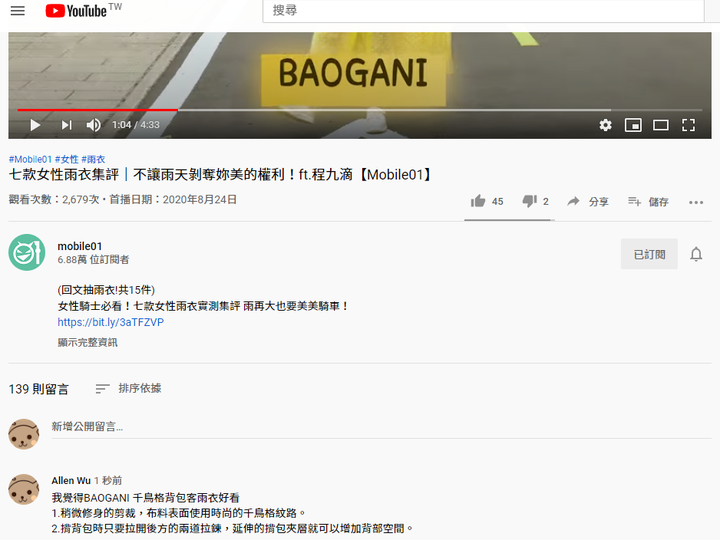This screenshot has height=540, width=720.
Task: Open mobile01 channel avatar
Action: tap(27, 252)
